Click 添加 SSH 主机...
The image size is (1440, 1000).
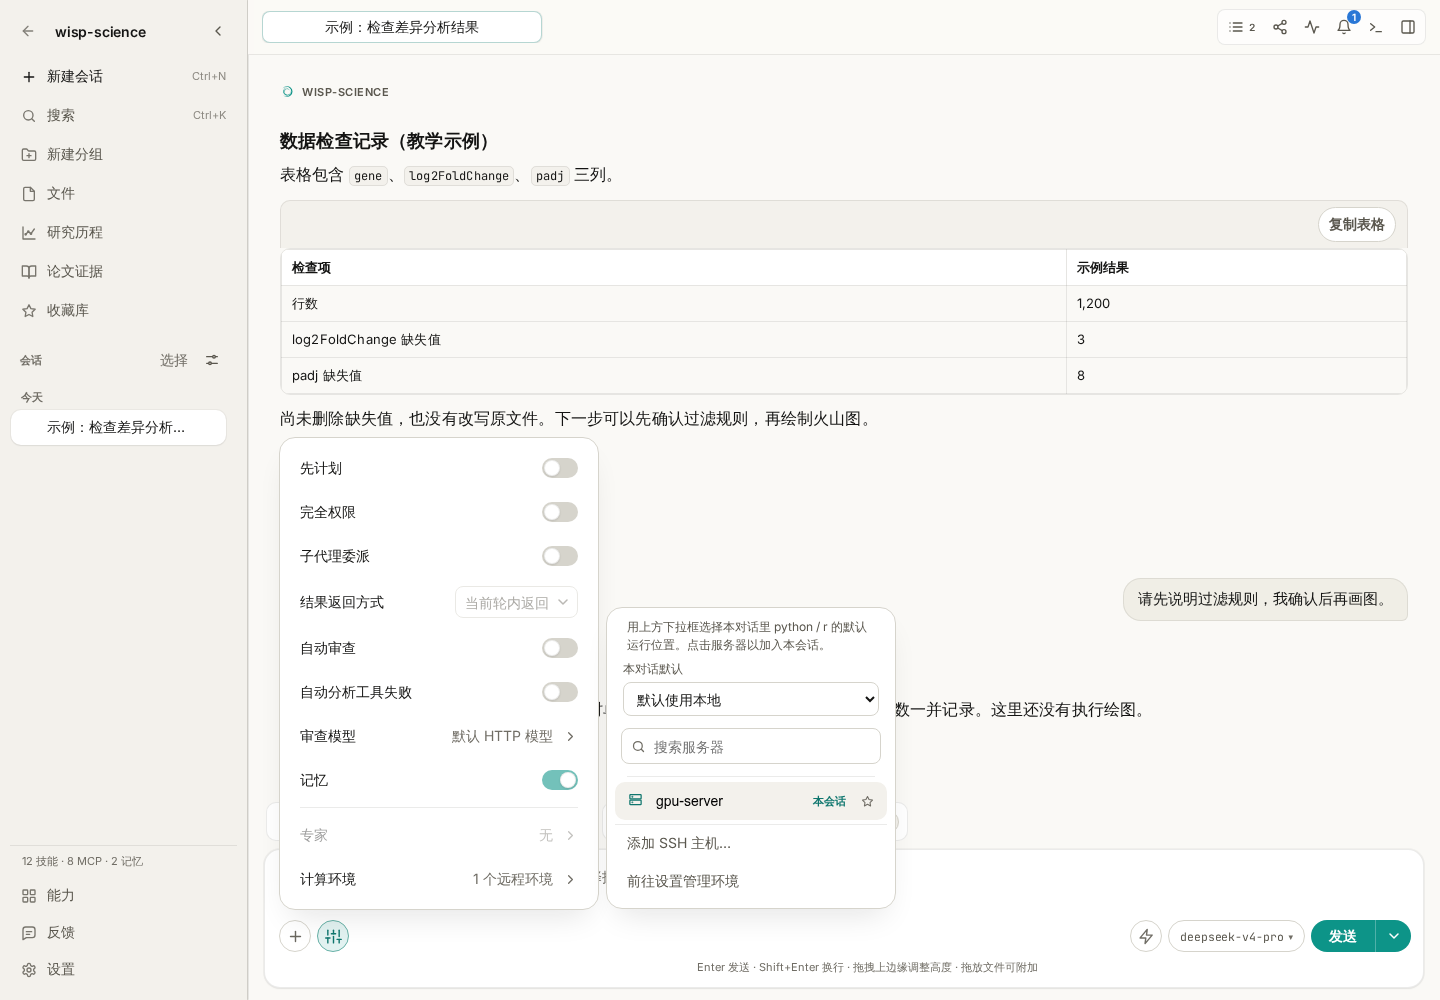pos(751,843)
